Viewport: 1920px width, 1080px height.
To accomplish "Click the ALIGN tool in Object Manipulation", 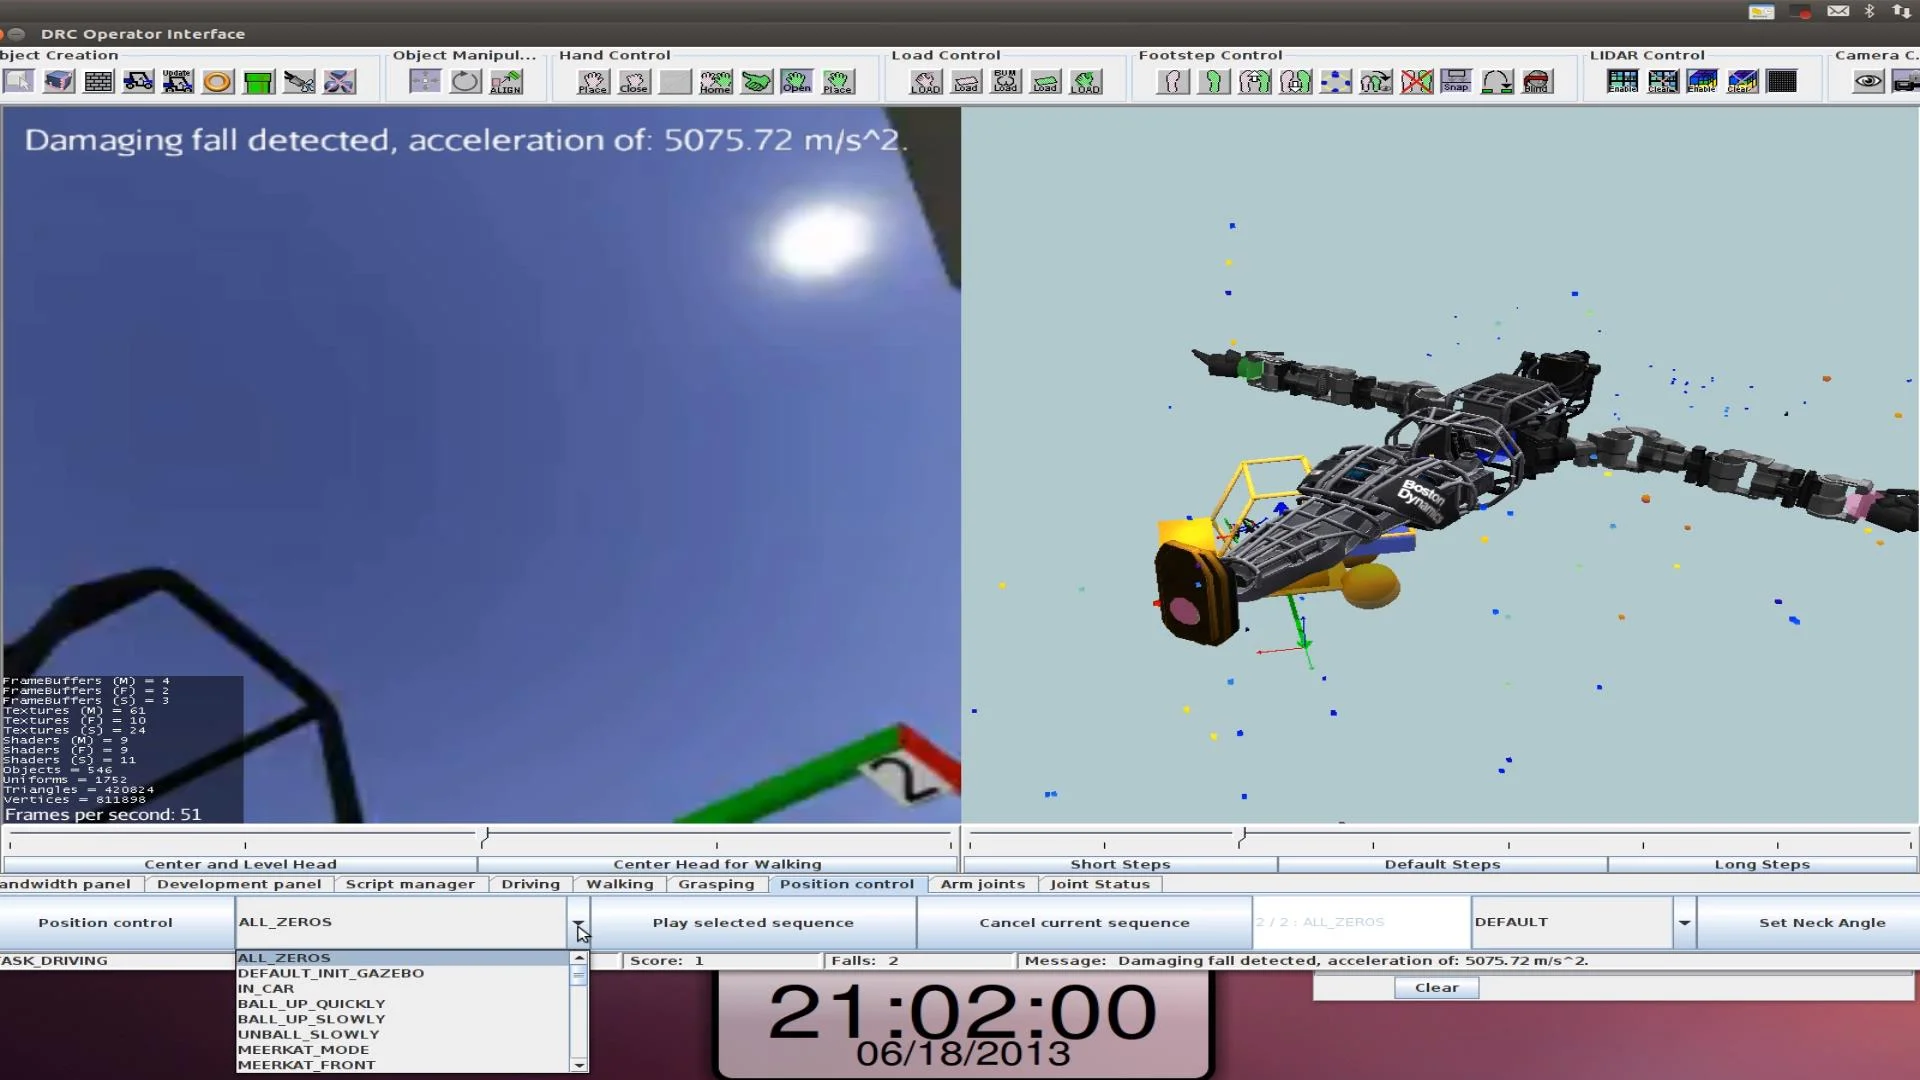I will [507, 81].
